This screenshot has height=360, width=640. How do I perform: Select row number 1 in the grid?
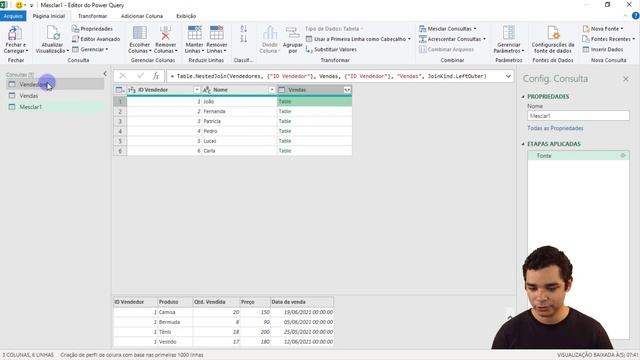(x=120, y=102)
